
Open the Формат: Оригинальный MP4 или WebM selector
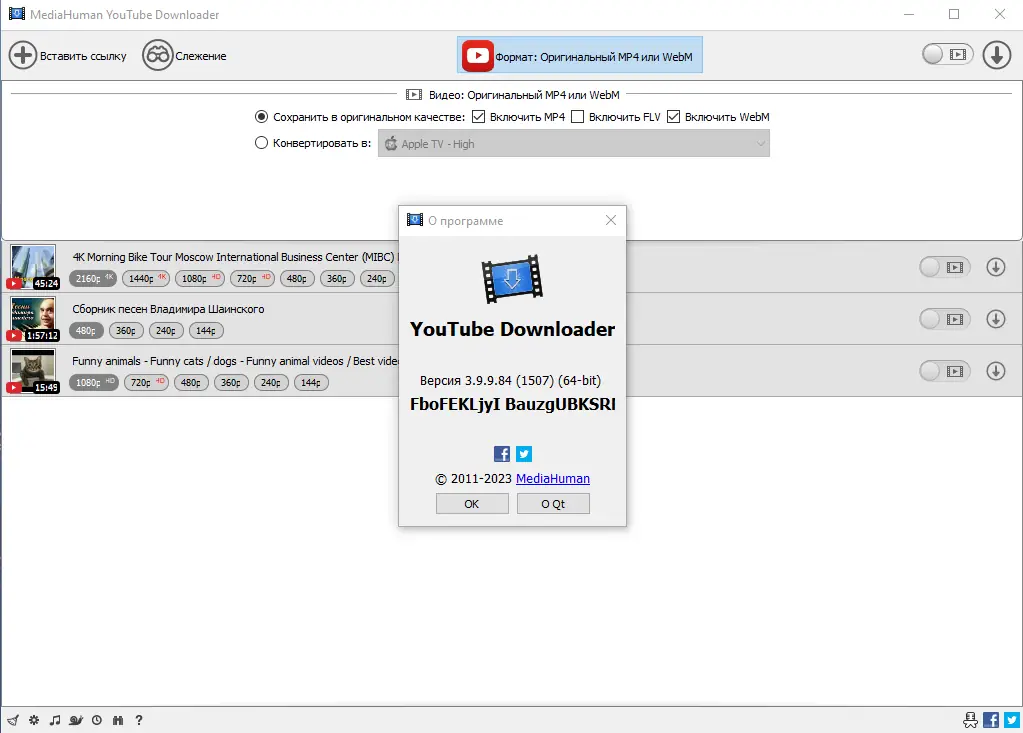coord(580,55)
